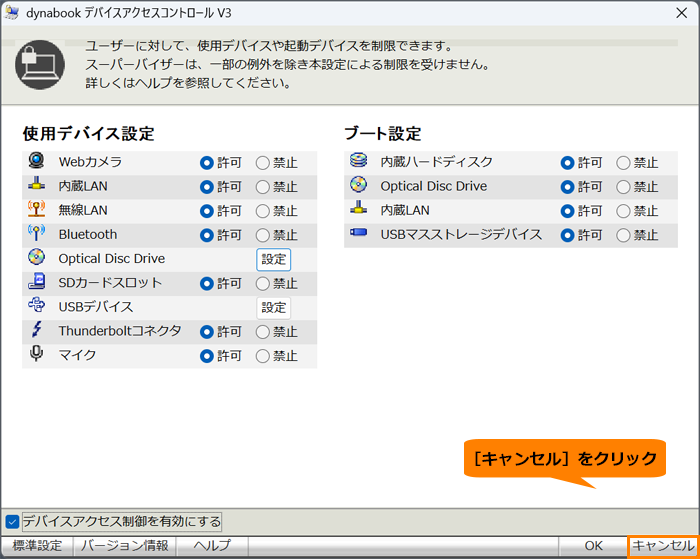The width and height of the screenshot is (700, 559).
Task: Select 許可 for 内蔵LAN in 使用デバイス設定
Action: (207, 187)
